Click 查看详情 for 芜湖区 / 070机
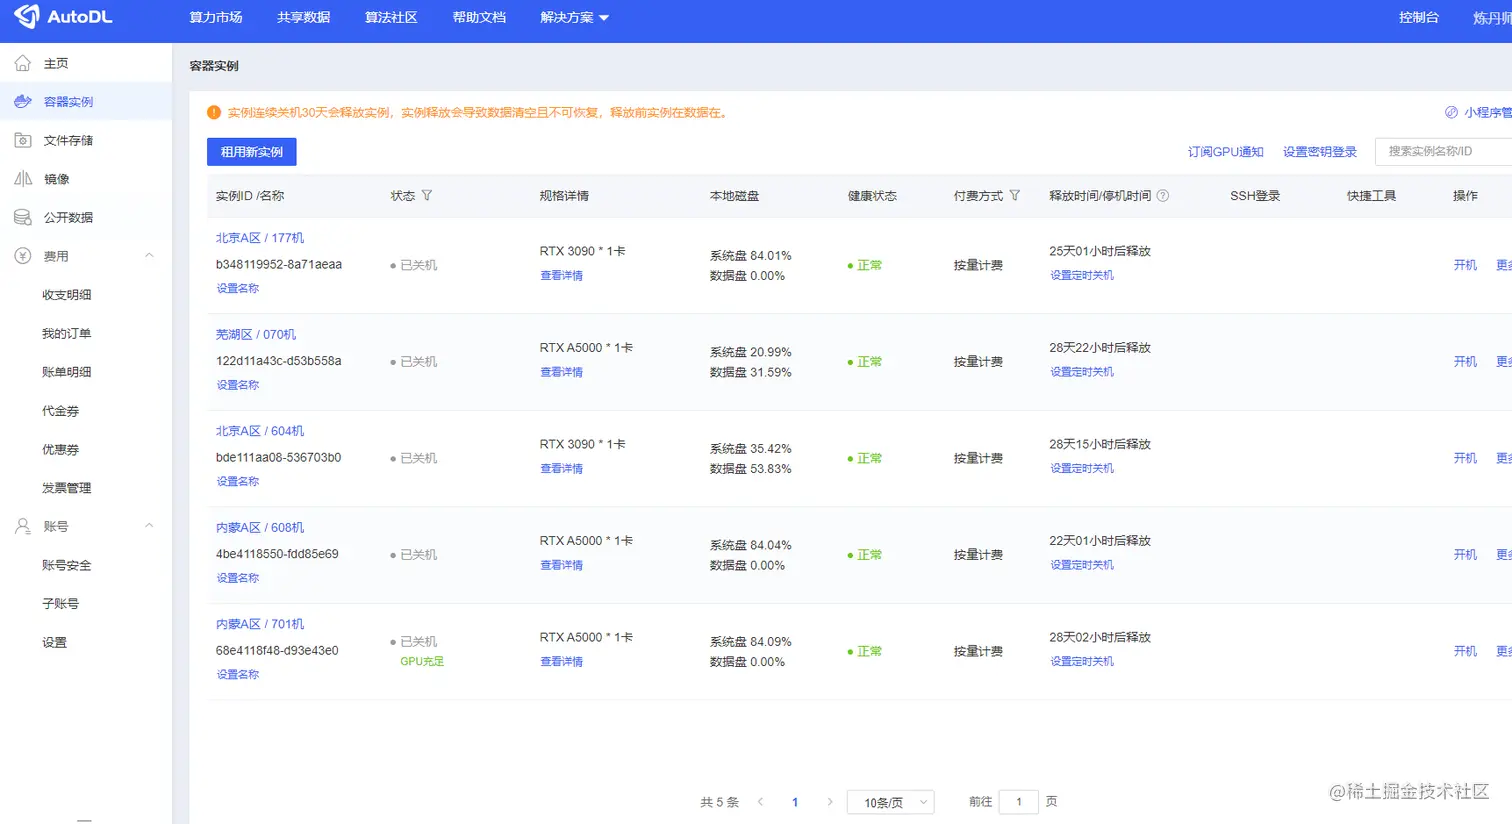1512x824 pixels. click(562, 372)
